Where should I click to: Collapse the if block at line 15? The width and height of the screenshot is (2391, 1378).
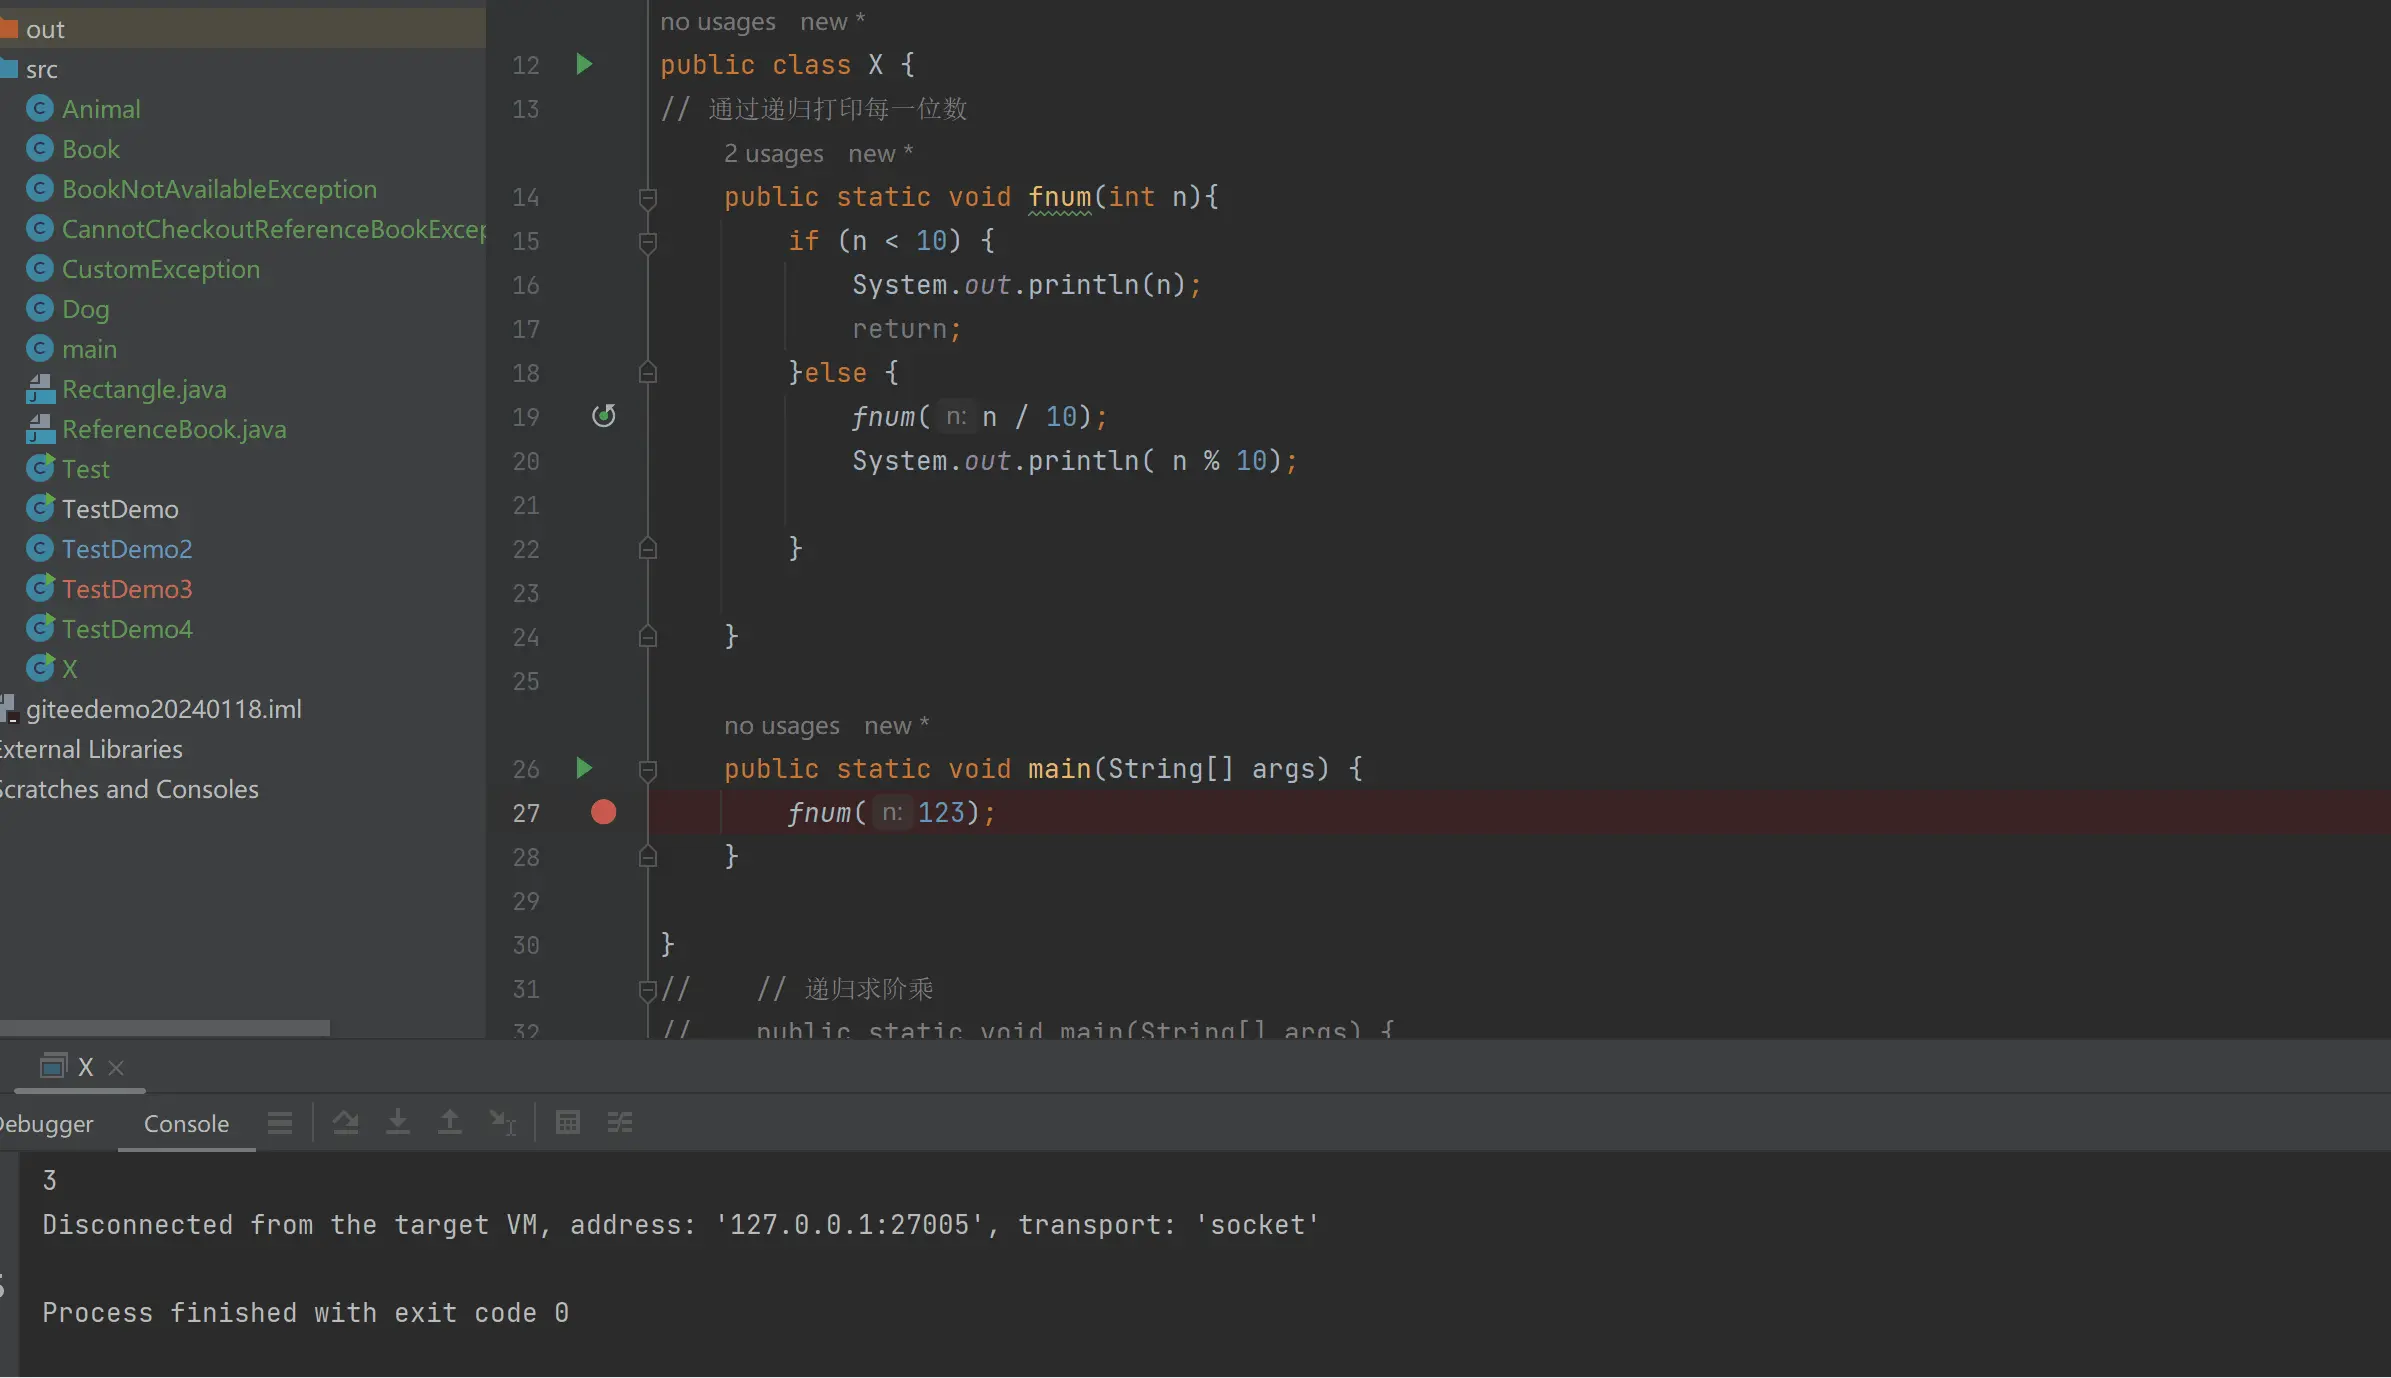pos(648,242)
